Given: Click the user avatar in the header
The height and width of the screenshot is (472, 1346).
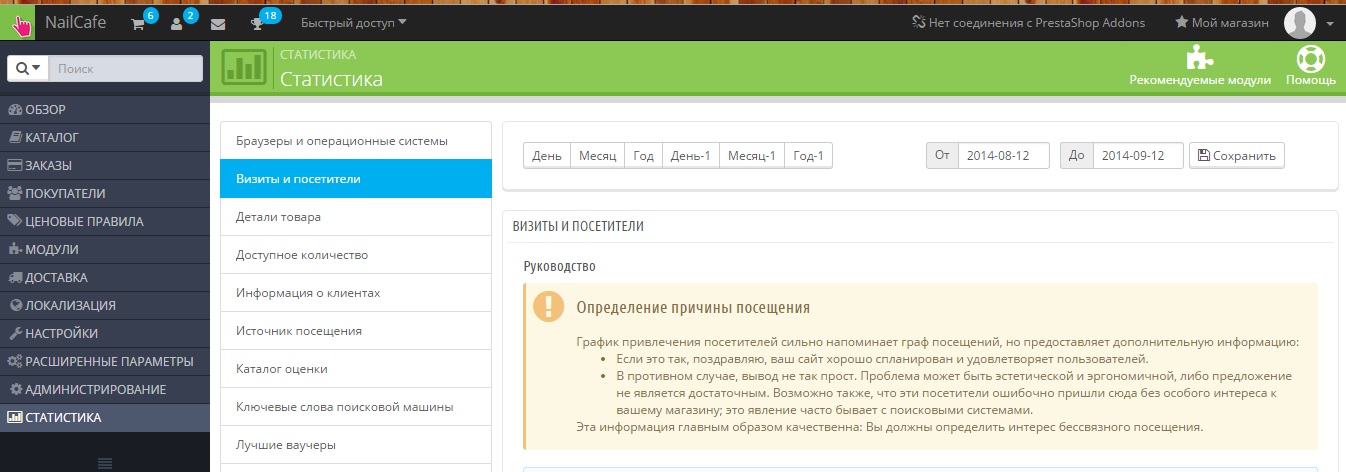Looking at the screenshot, I should pyautogui.click(x=1299, y=22).
